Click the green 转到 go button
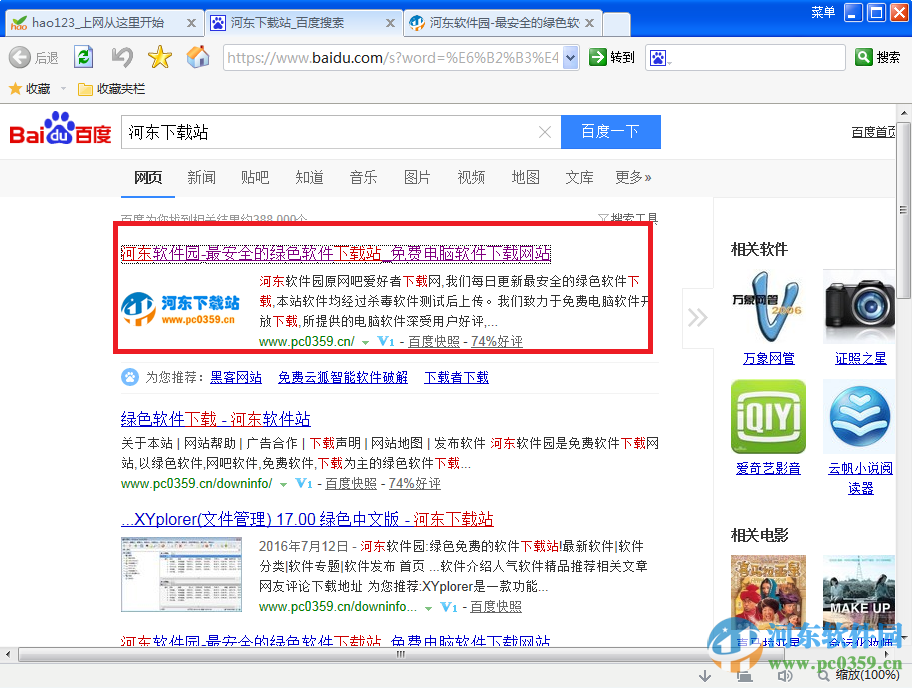Viewport: 912px width, 688px height. tap(611, 57)
